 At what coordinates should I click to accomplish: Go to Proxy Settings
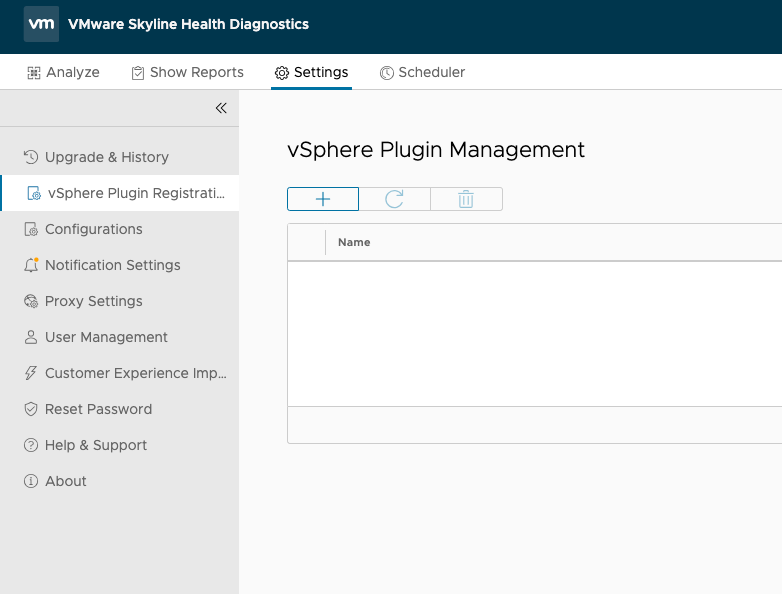click(x=120, y=301)
